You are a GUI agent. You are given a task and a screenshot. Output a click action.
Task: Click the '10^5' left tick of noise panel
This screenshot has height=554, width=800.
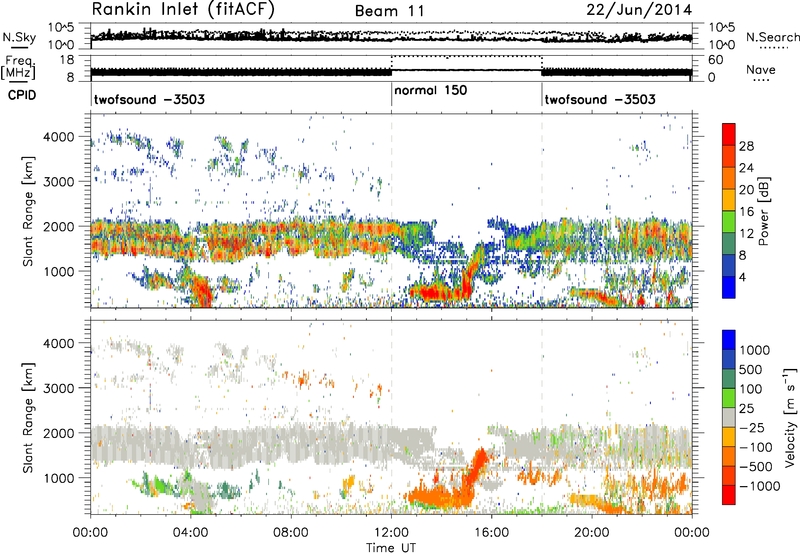[61, 27]
